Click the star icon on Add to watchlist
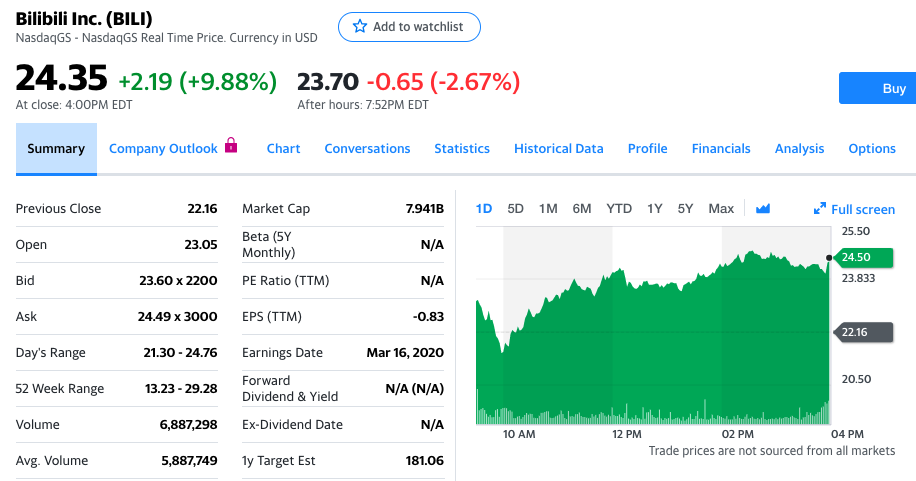The image size is (916, 481). click(360, 26)
